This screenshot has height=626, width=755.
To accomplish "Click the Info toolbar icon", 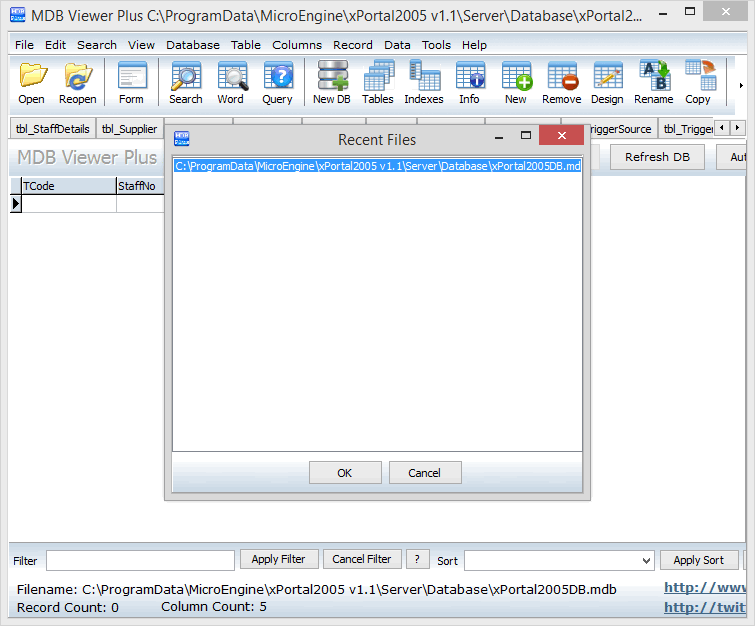I will (x=469, y=82).
